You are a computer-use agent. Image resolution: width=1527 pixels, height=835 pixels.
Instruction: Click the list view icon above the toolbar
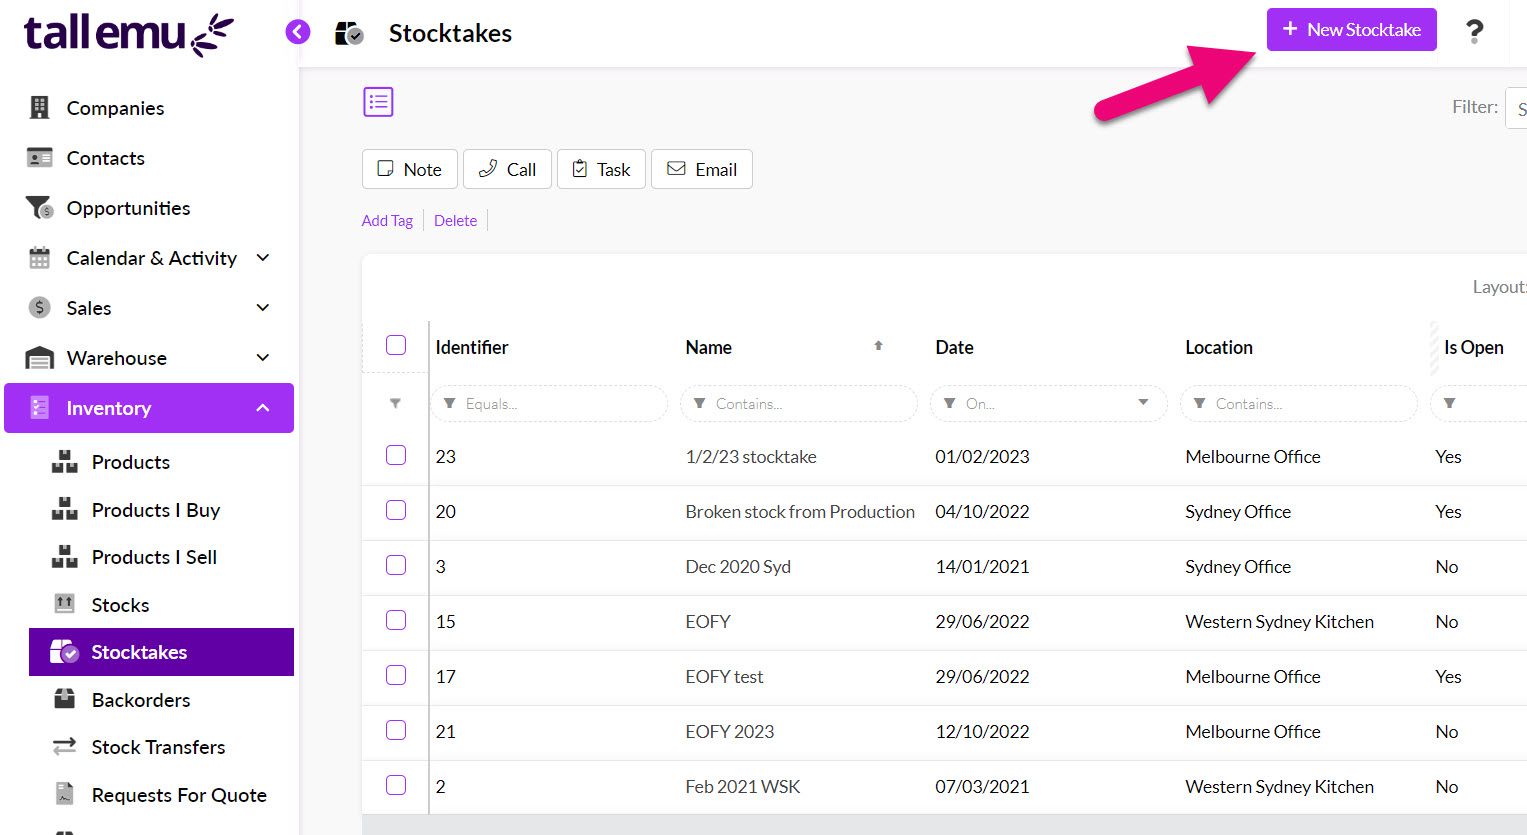(x=378, y=101)
